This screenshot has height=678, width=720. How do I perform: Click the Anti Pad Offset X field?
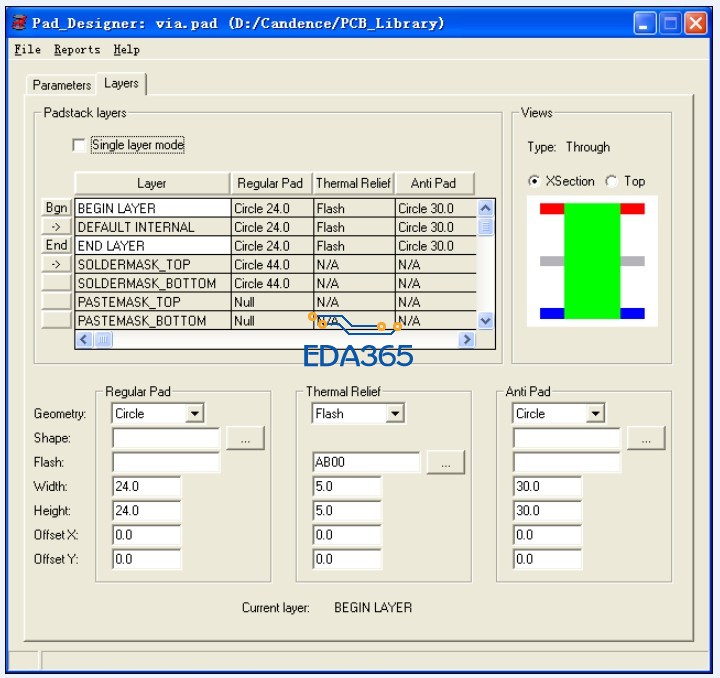(547, 535)
